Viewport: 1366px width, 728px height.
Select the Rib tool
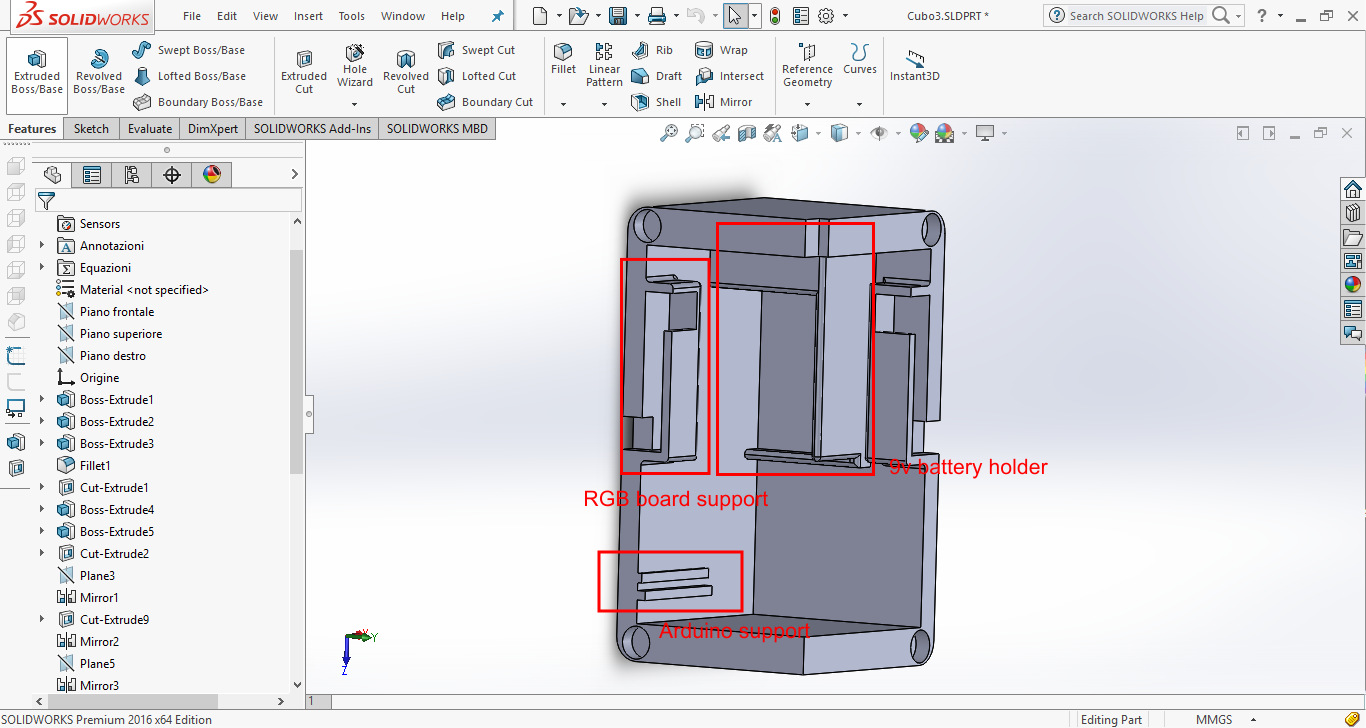[652, 50]
